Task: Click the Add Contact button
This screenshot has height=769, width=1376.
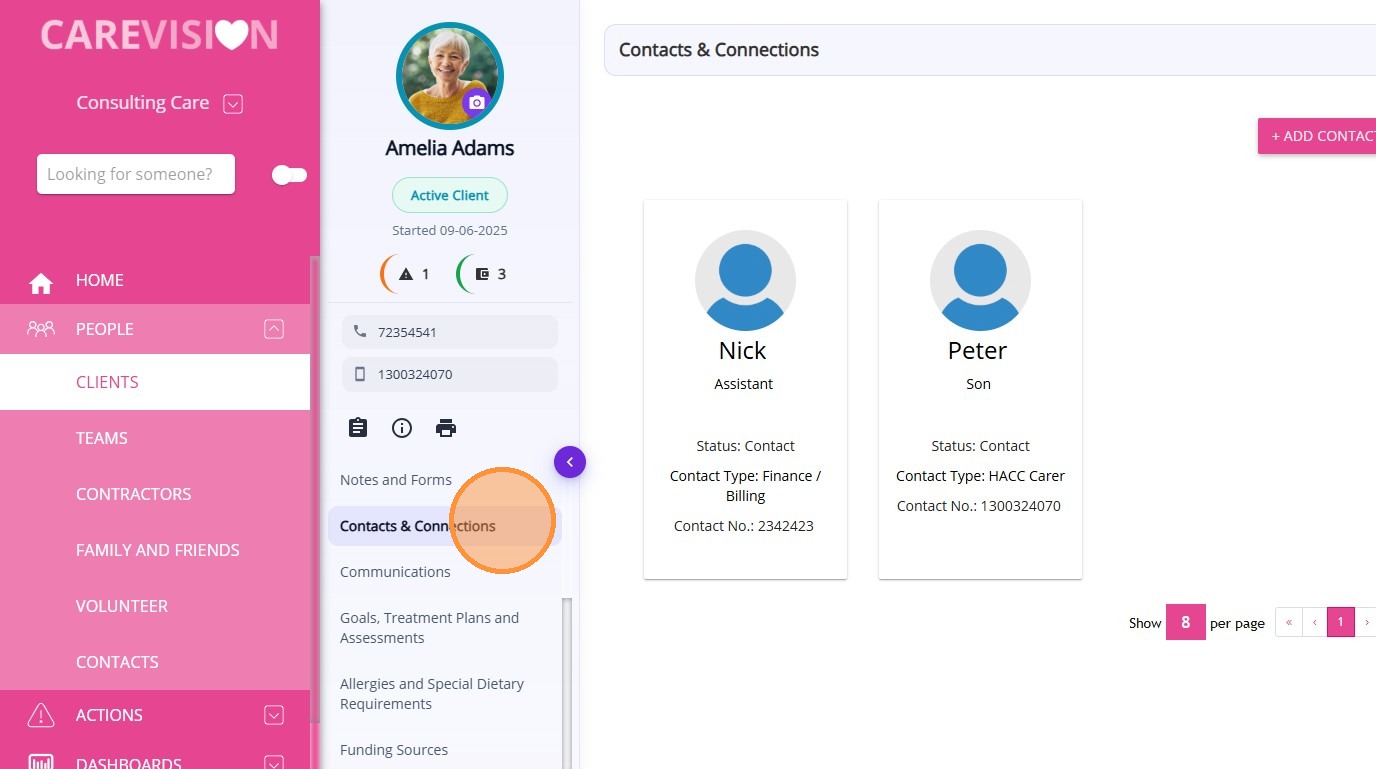Action: click(x=1317, y=136)
